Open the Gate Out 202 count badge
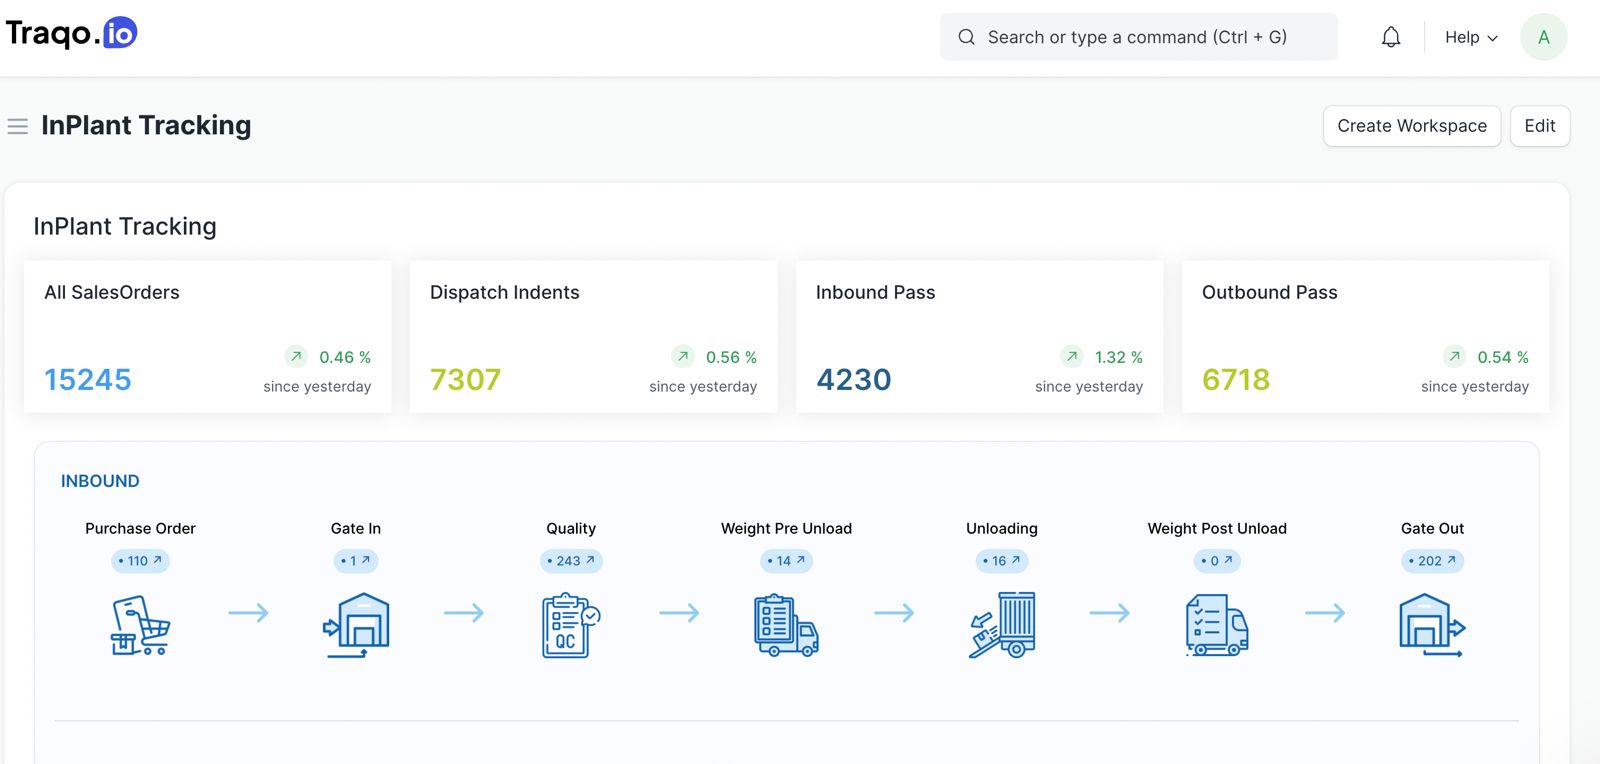 click(x=1432, y=561)
